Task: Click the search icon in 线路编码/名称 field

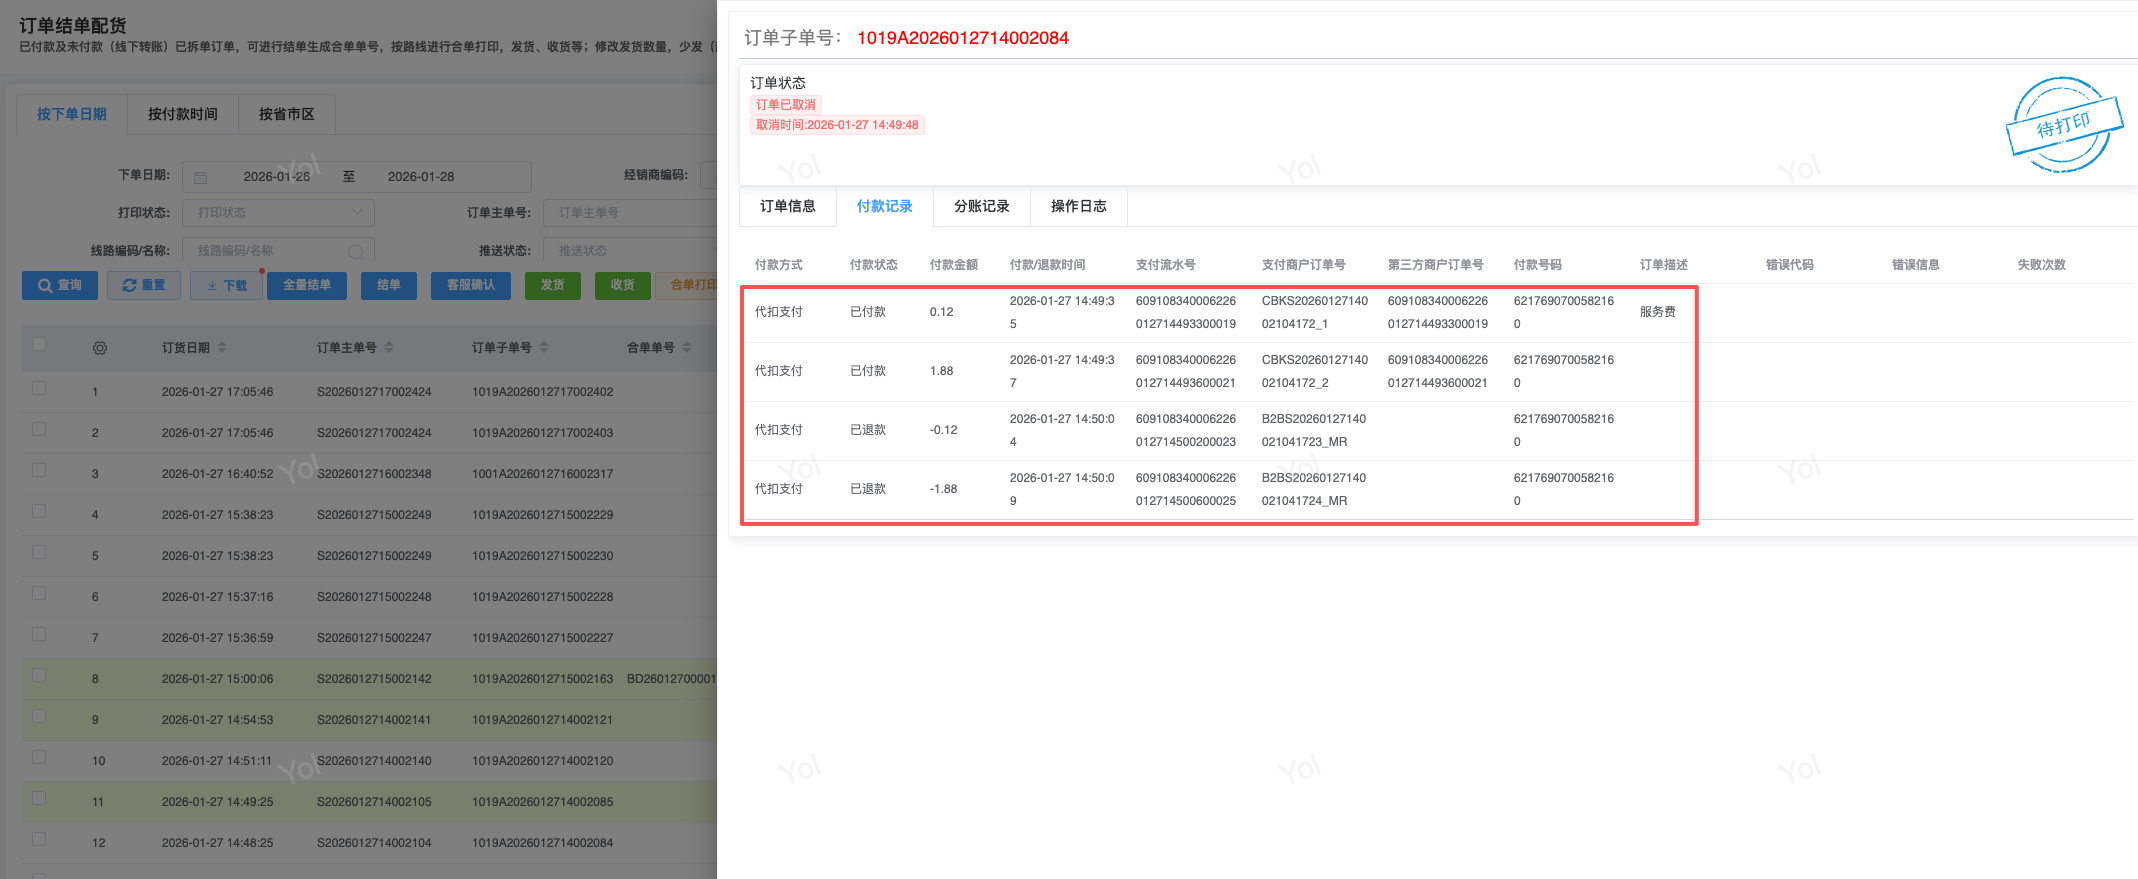Action: [355, 251]
